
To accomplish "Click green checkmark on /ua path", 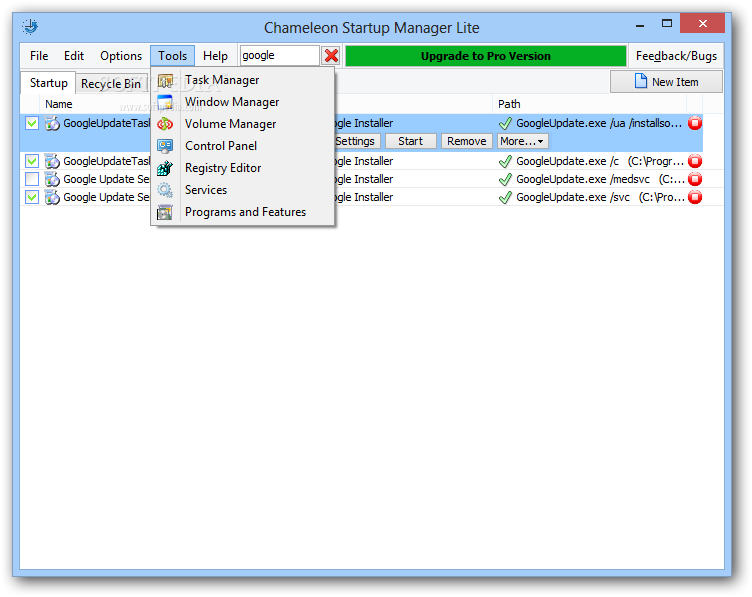I will (x=505, y=123).
